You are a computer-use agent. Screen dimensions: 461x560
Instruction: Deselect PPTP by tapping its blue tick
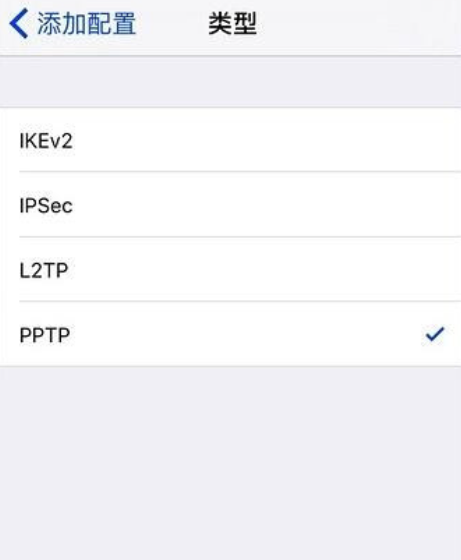(x=435, y=335)
